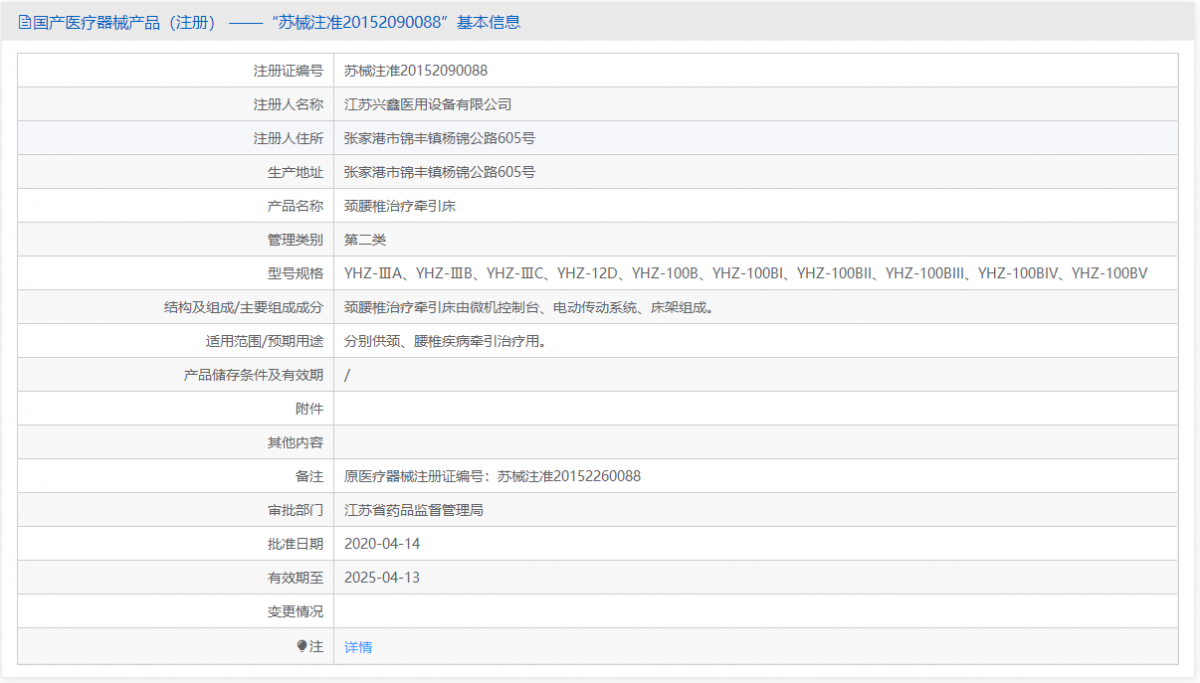Screen dimensions: 1200x683
Task: Click the 变更情况 label cell
Action: 176,611
